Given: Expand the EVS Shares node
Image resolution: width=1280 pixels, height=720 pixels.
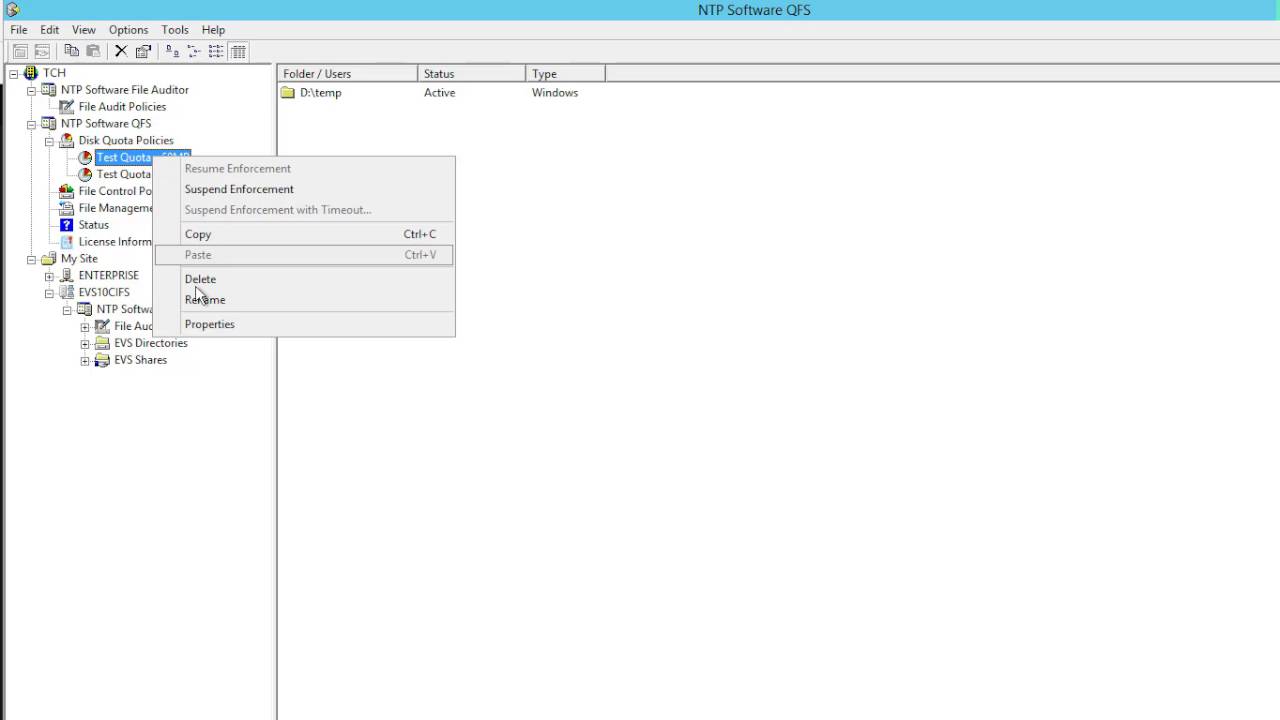Looking at the screenshot, I should 85,360.
